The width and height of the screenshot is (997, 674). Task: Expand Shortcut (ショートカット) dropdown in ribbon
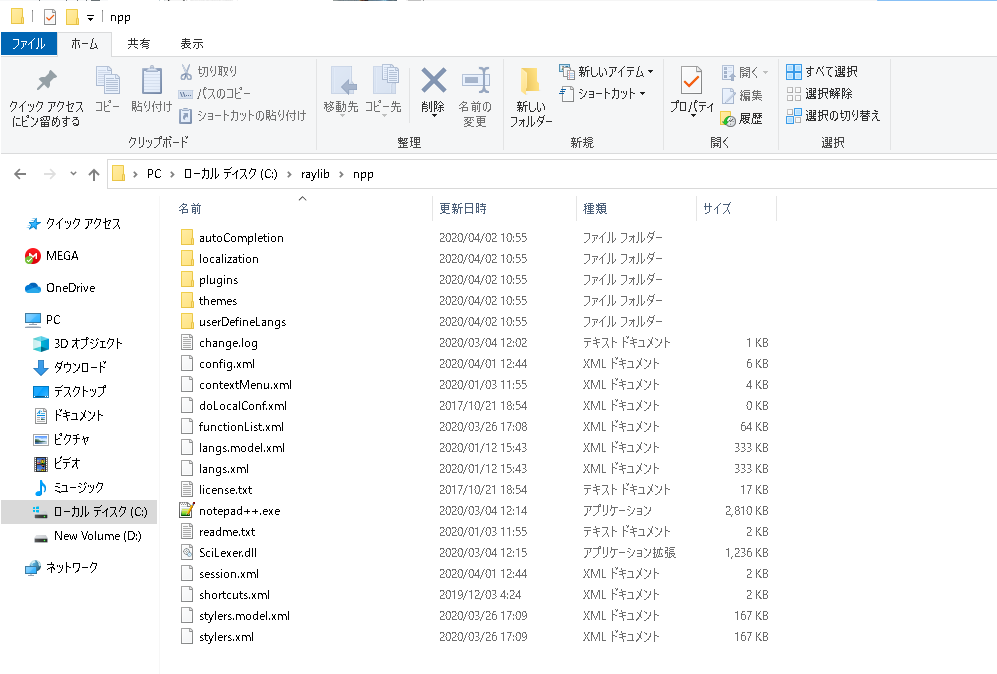coord(643,94)
